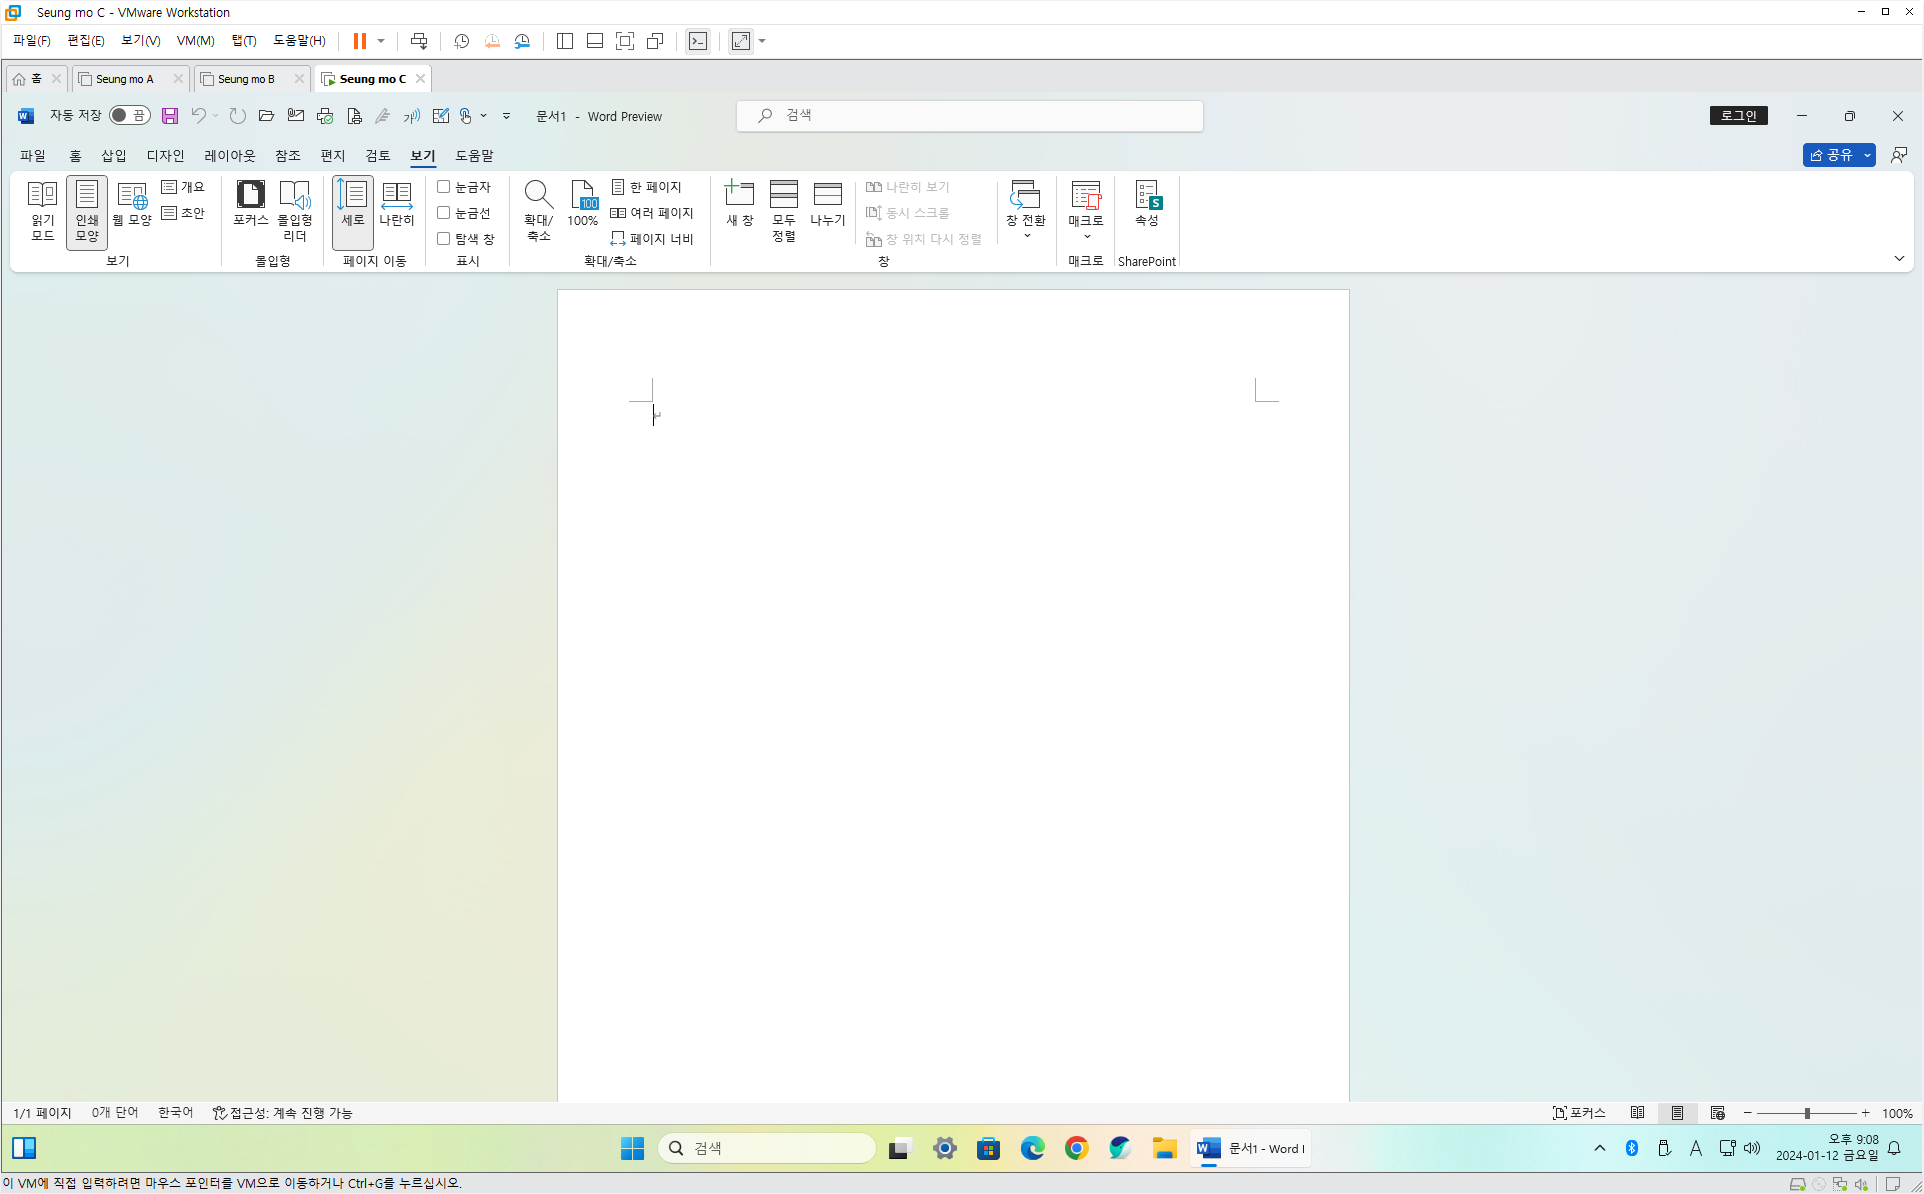
Task: Click the Share (공유) button
Action: (1830, 155)
